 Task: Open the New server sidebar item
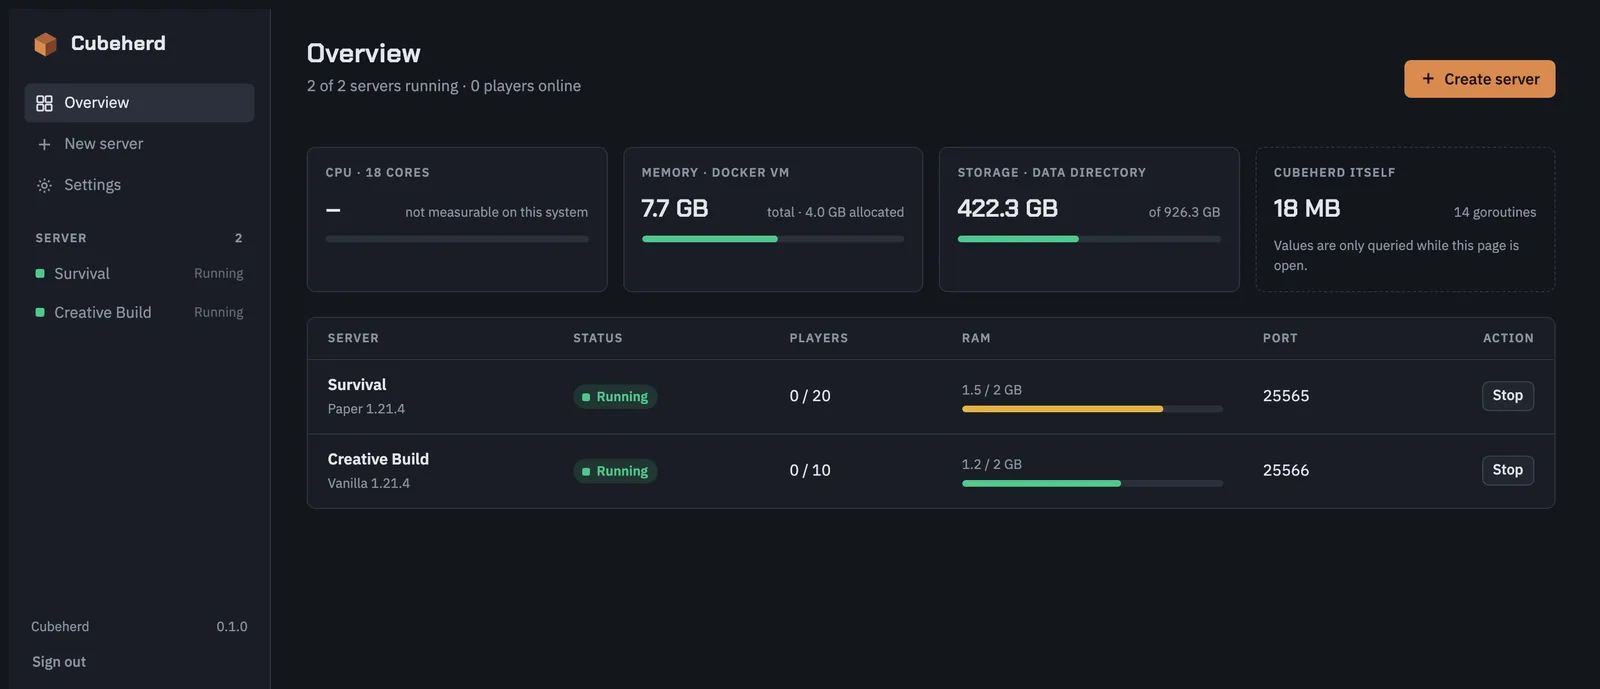(x=139, y=144)
